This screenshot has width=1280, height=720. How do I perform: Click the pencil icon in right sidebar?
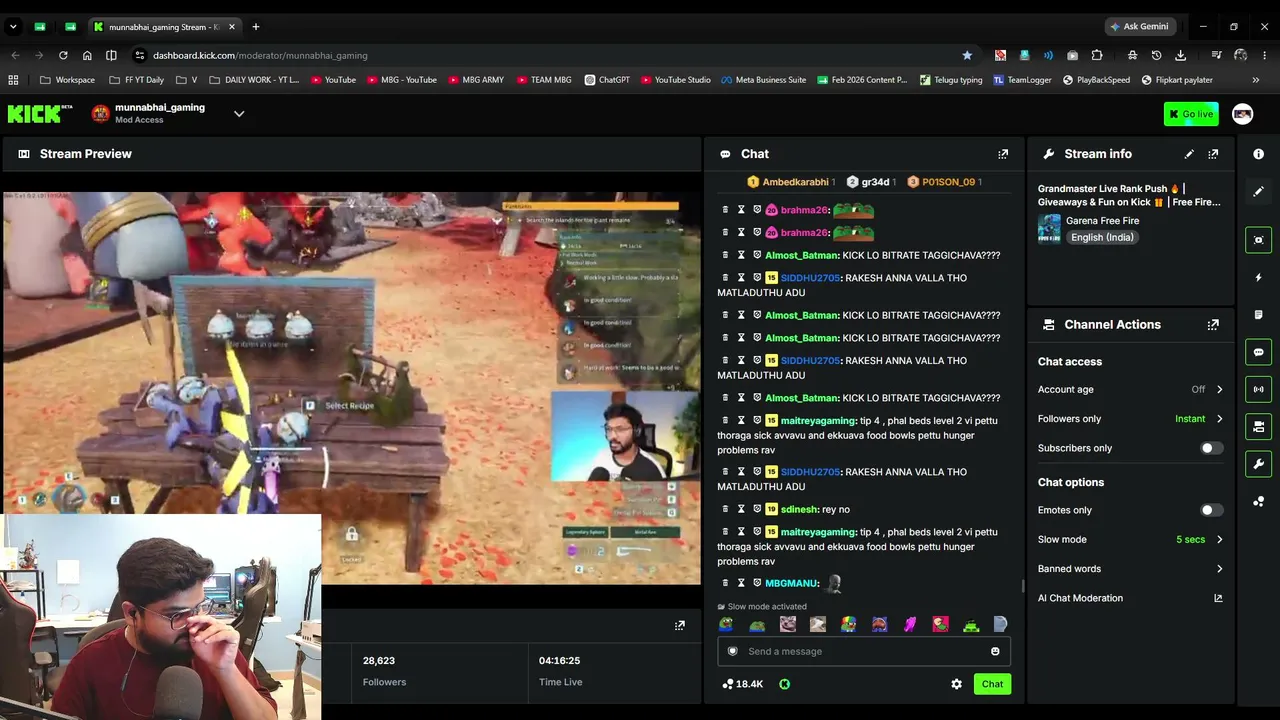point(1259,191)
